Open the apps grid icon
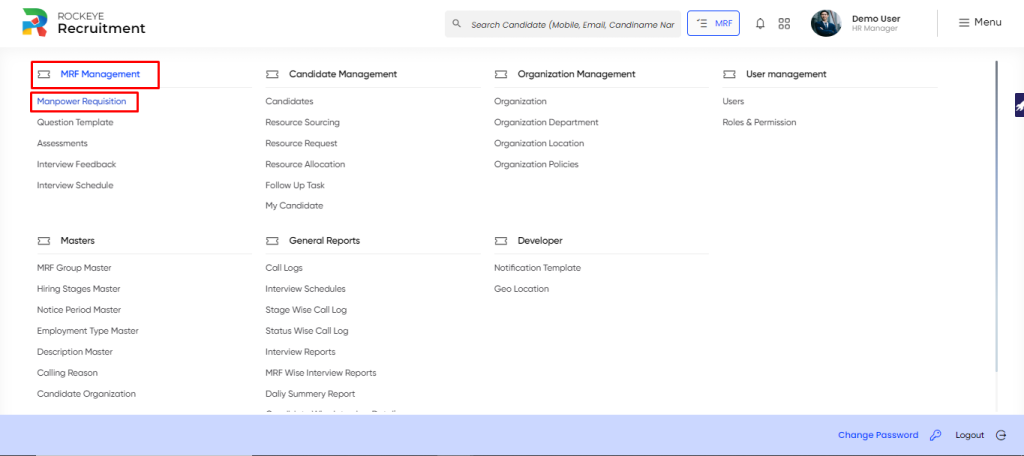The width and height of the screenshot is (1024, 456). coord(784,24)
